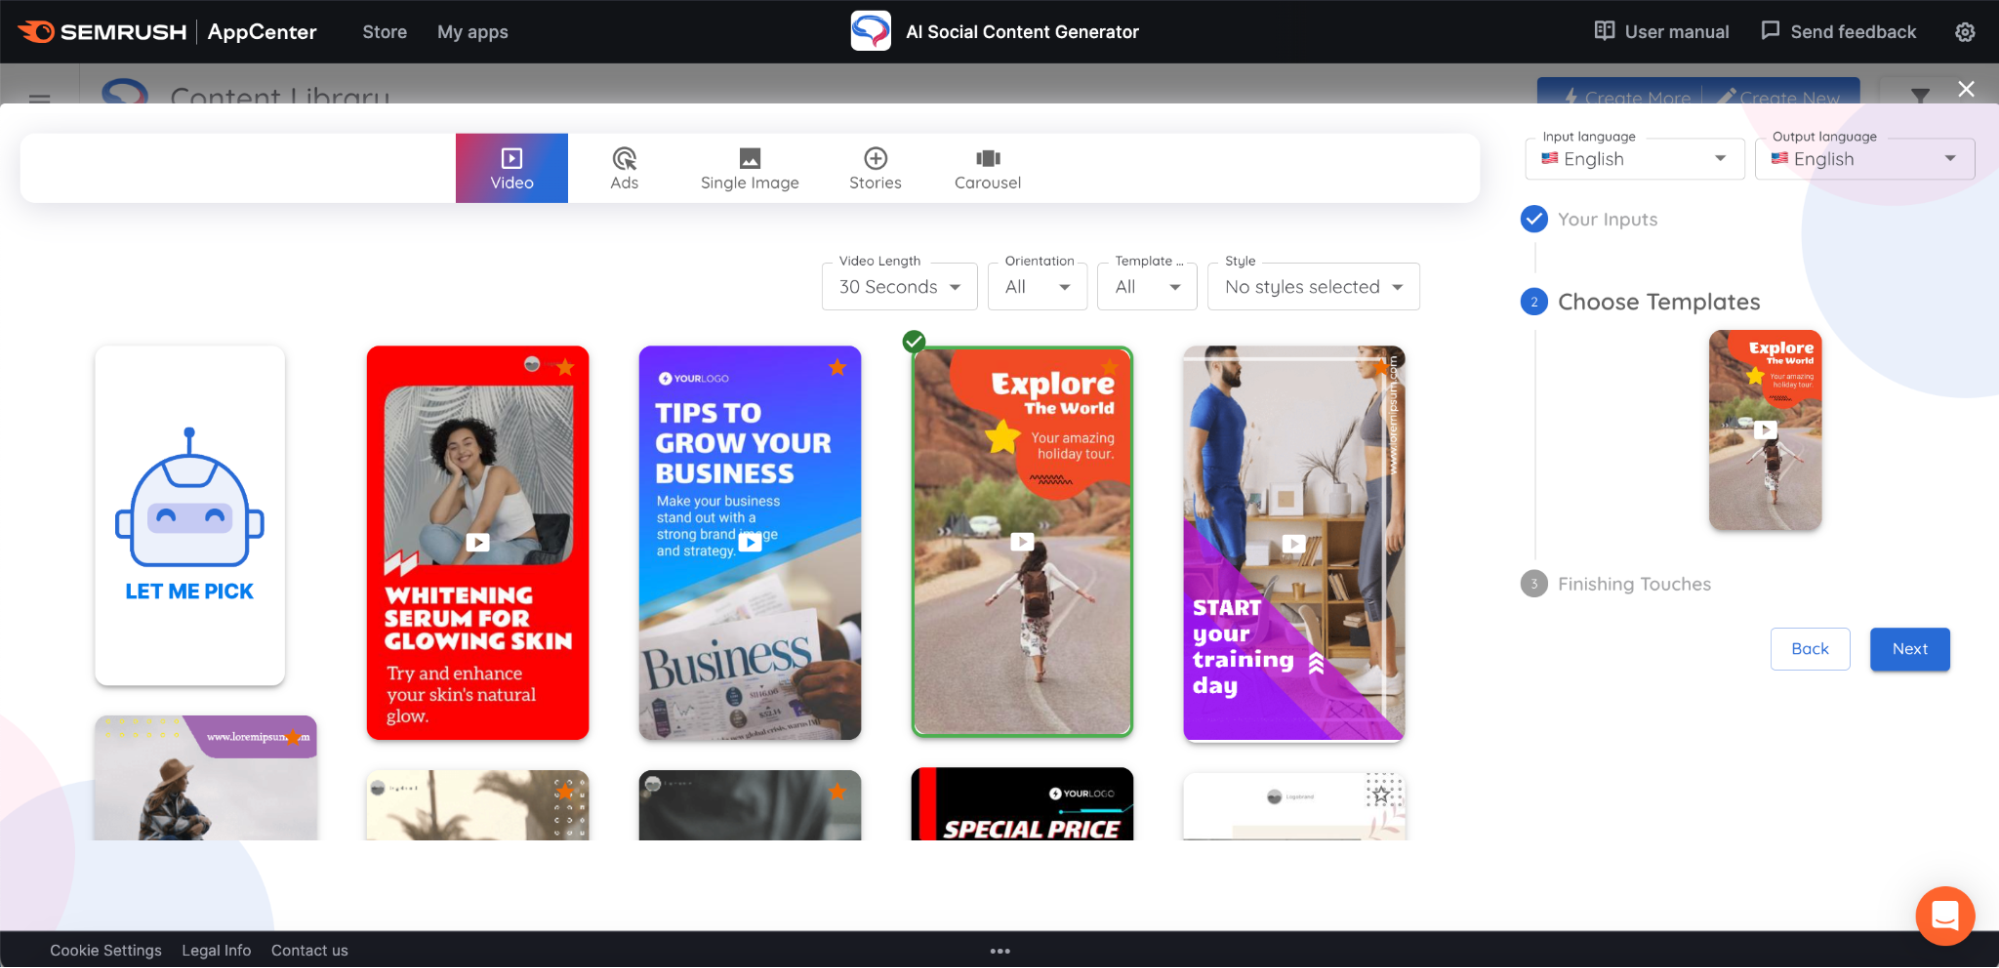This screenshot has height=968, width=1999.
Task: Toggle the star on Tips To Grow Your Business
Action: 837,368
